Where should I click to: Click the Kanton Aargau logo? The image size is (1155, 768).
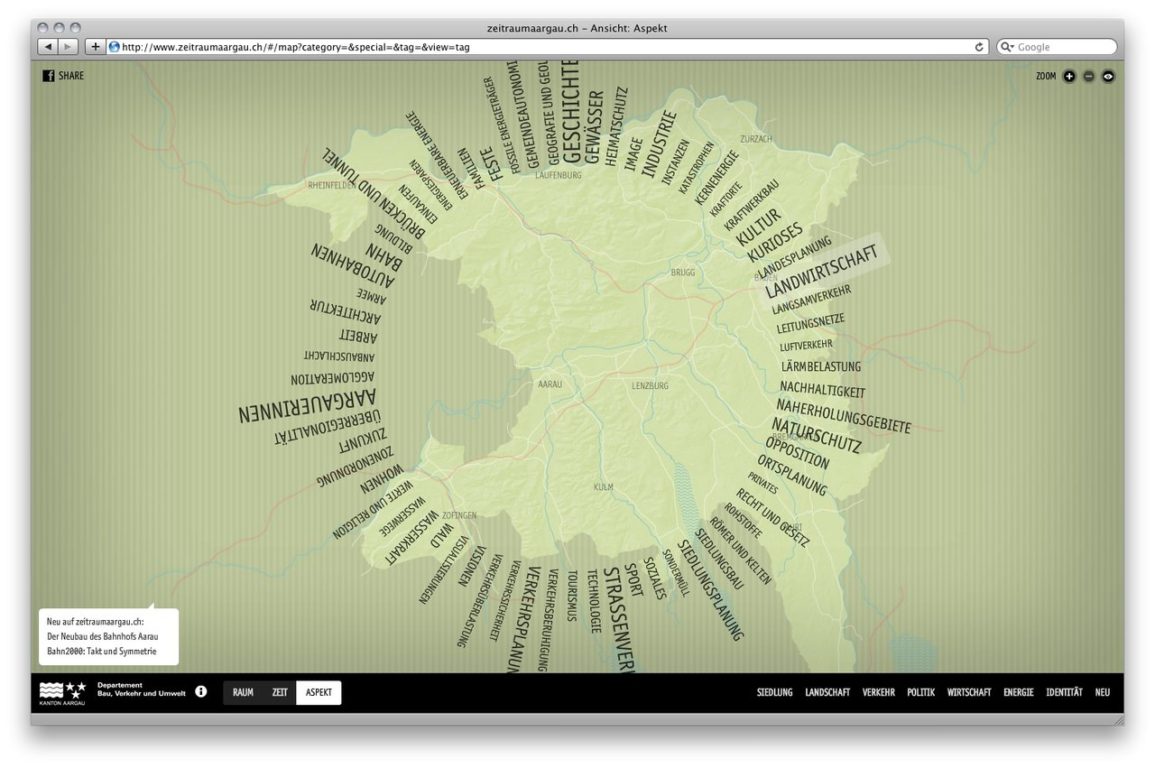tap(63, 693)
